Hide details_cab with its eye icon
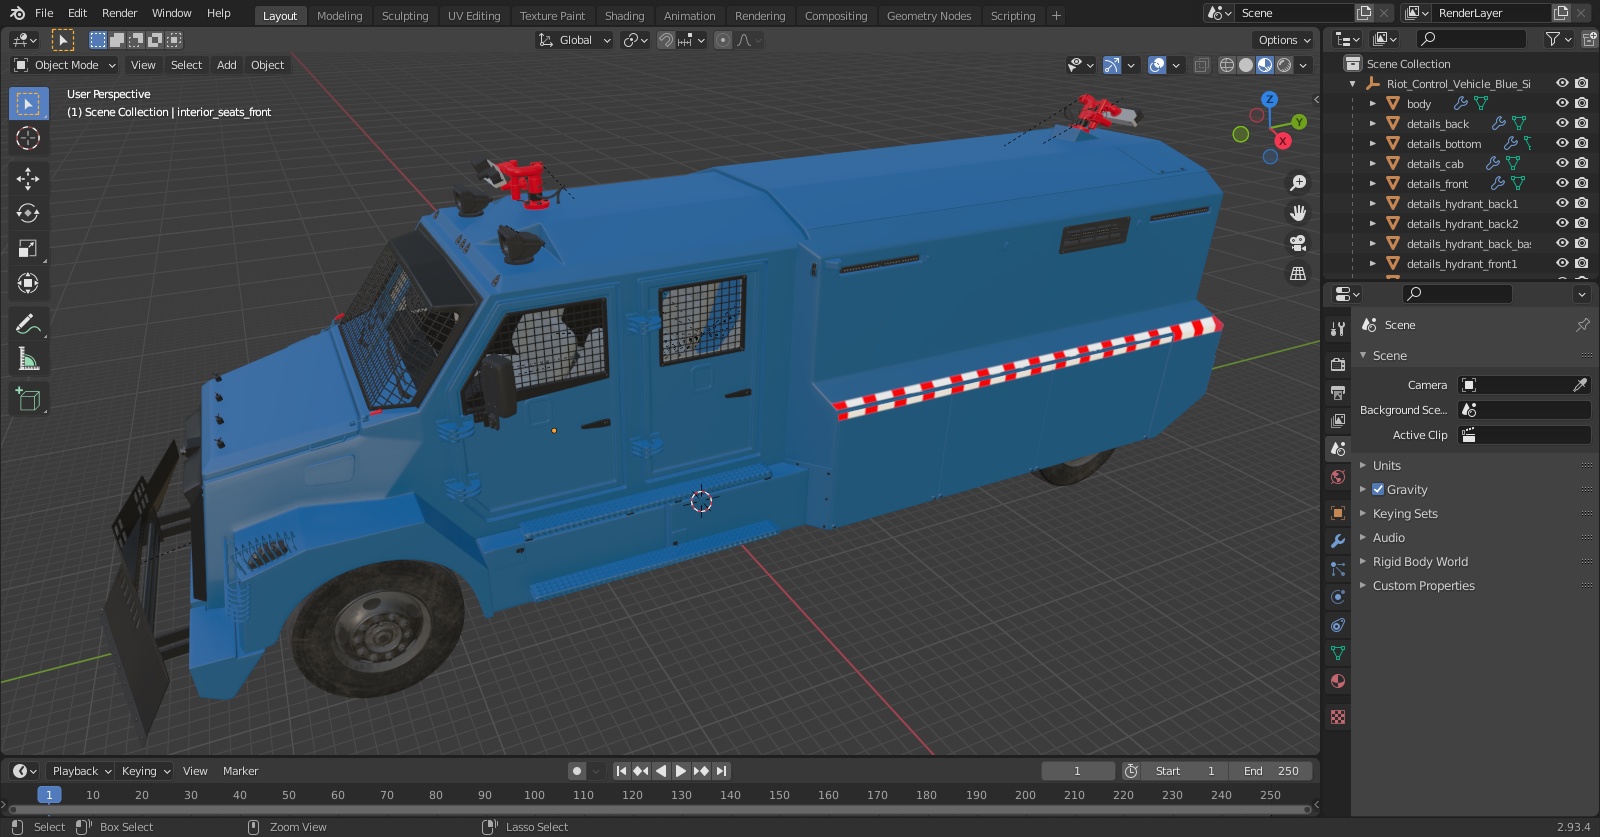Viewport: 1600px width, 837px height. [1562, 163]
